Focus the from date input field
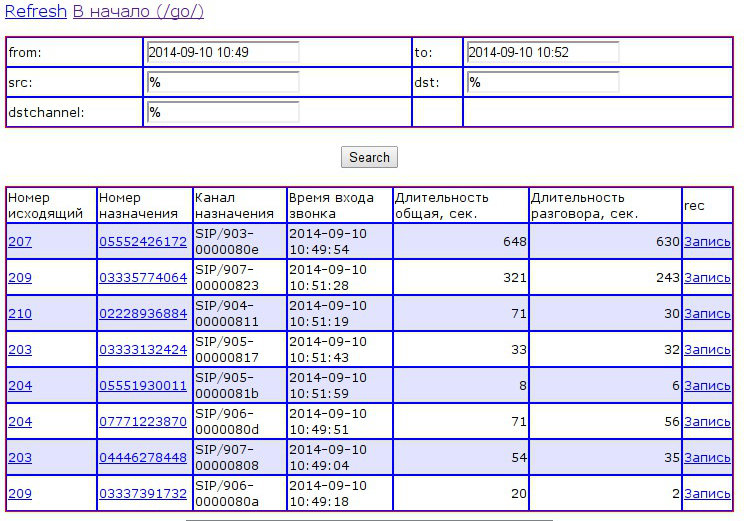 (223, 52)
